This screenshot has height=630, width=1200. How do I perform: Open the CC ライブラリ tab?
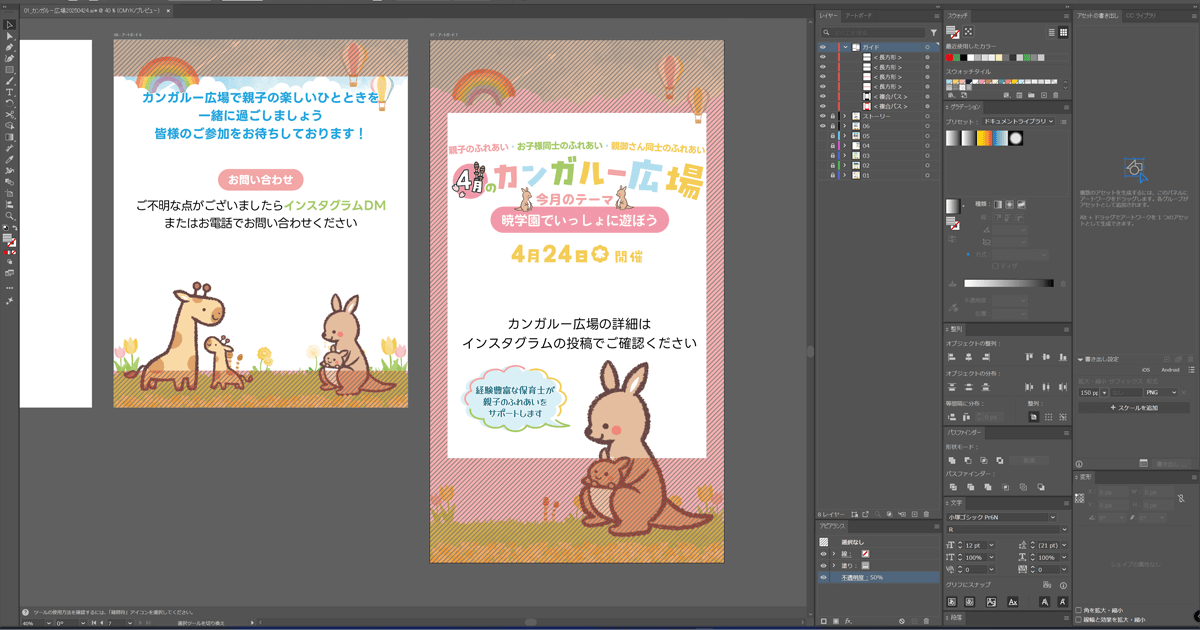coord(1140,16)
